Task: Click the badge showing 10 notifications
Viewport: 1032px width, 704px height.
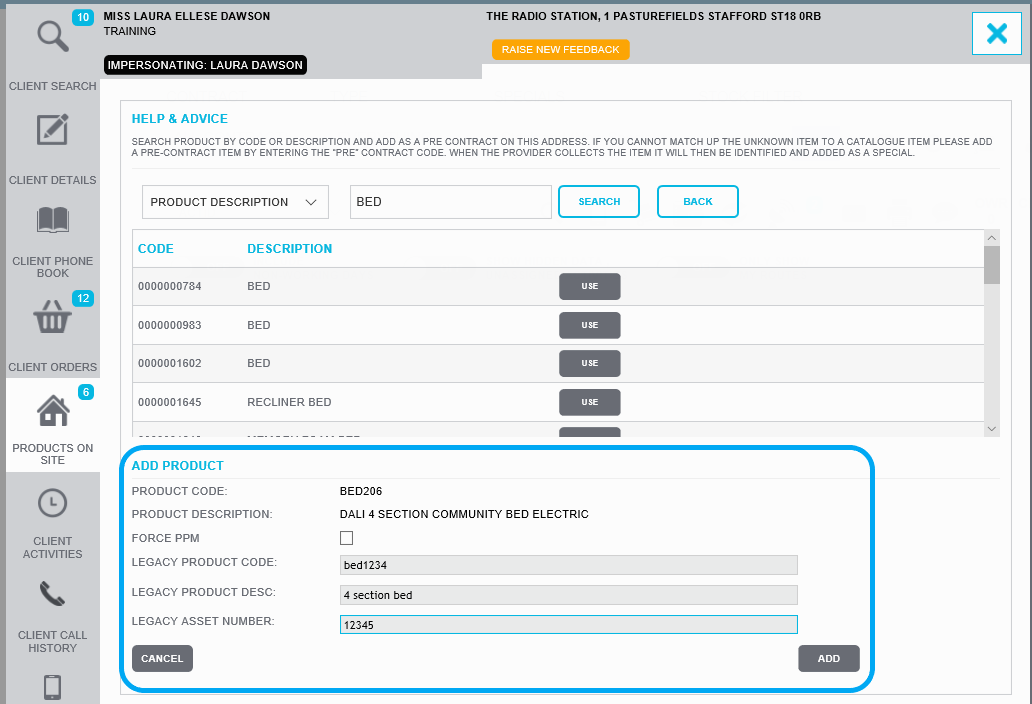Action: pyautogui.click(x=83, y=17)
